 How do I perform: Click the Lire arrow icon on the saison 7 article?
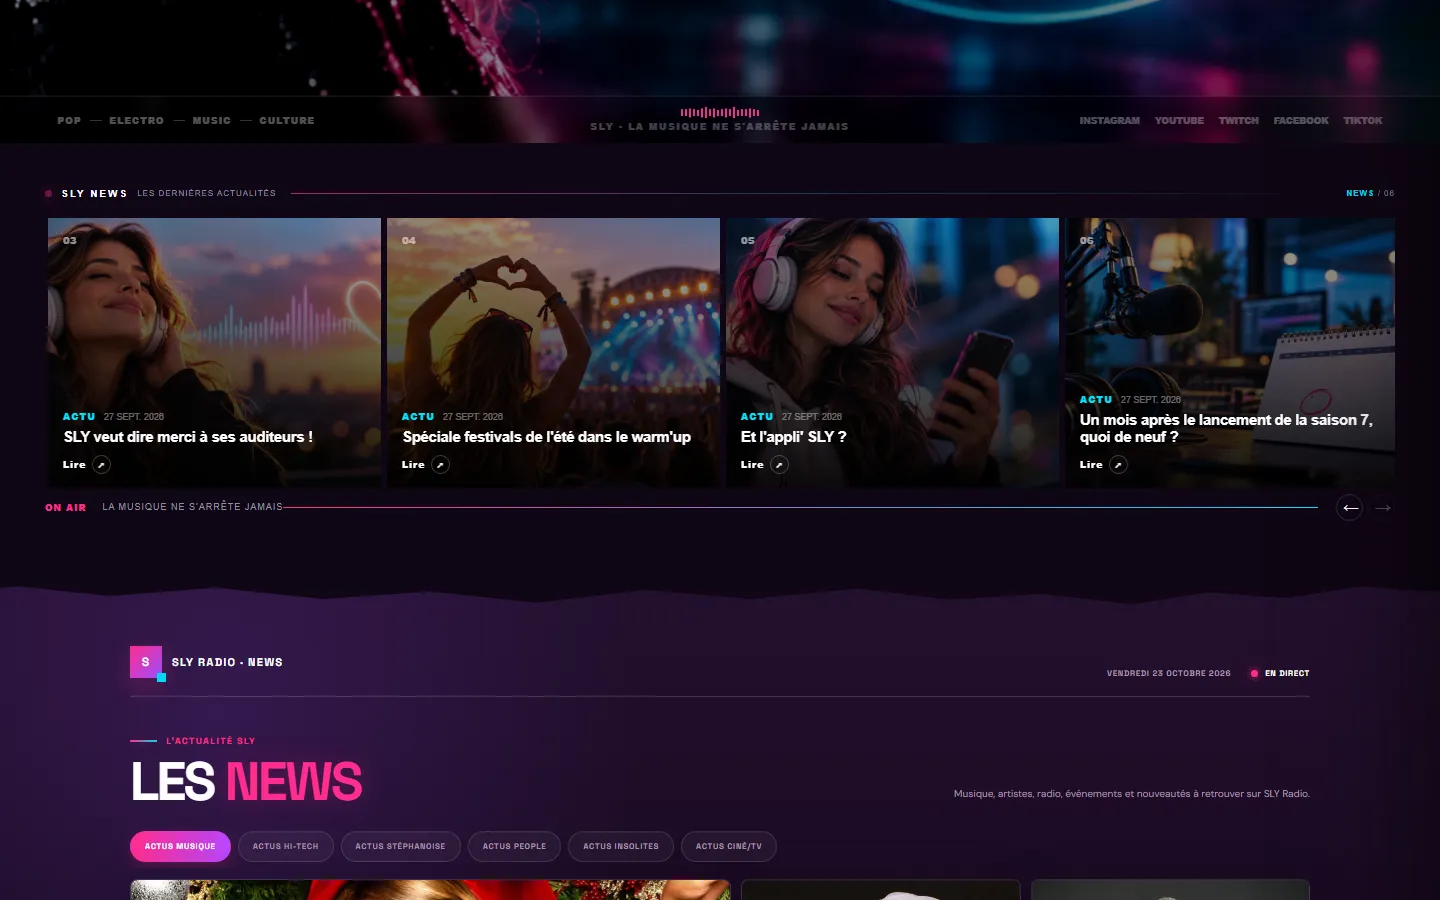(x=1118, y=465)
